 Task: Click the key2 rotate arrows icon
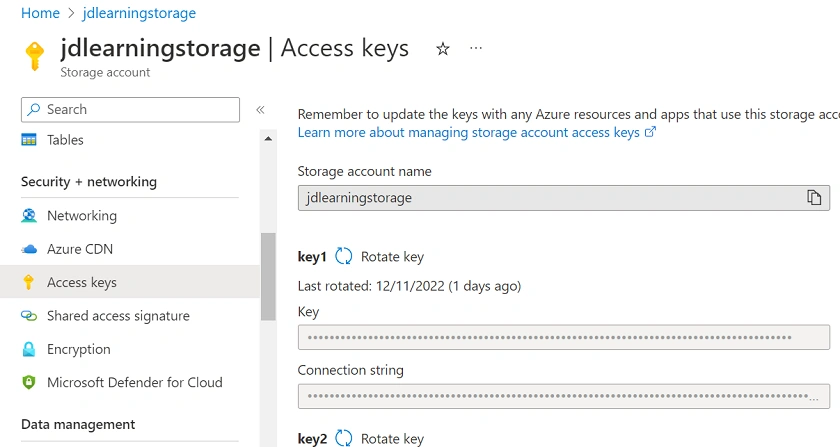click(343, 438)
